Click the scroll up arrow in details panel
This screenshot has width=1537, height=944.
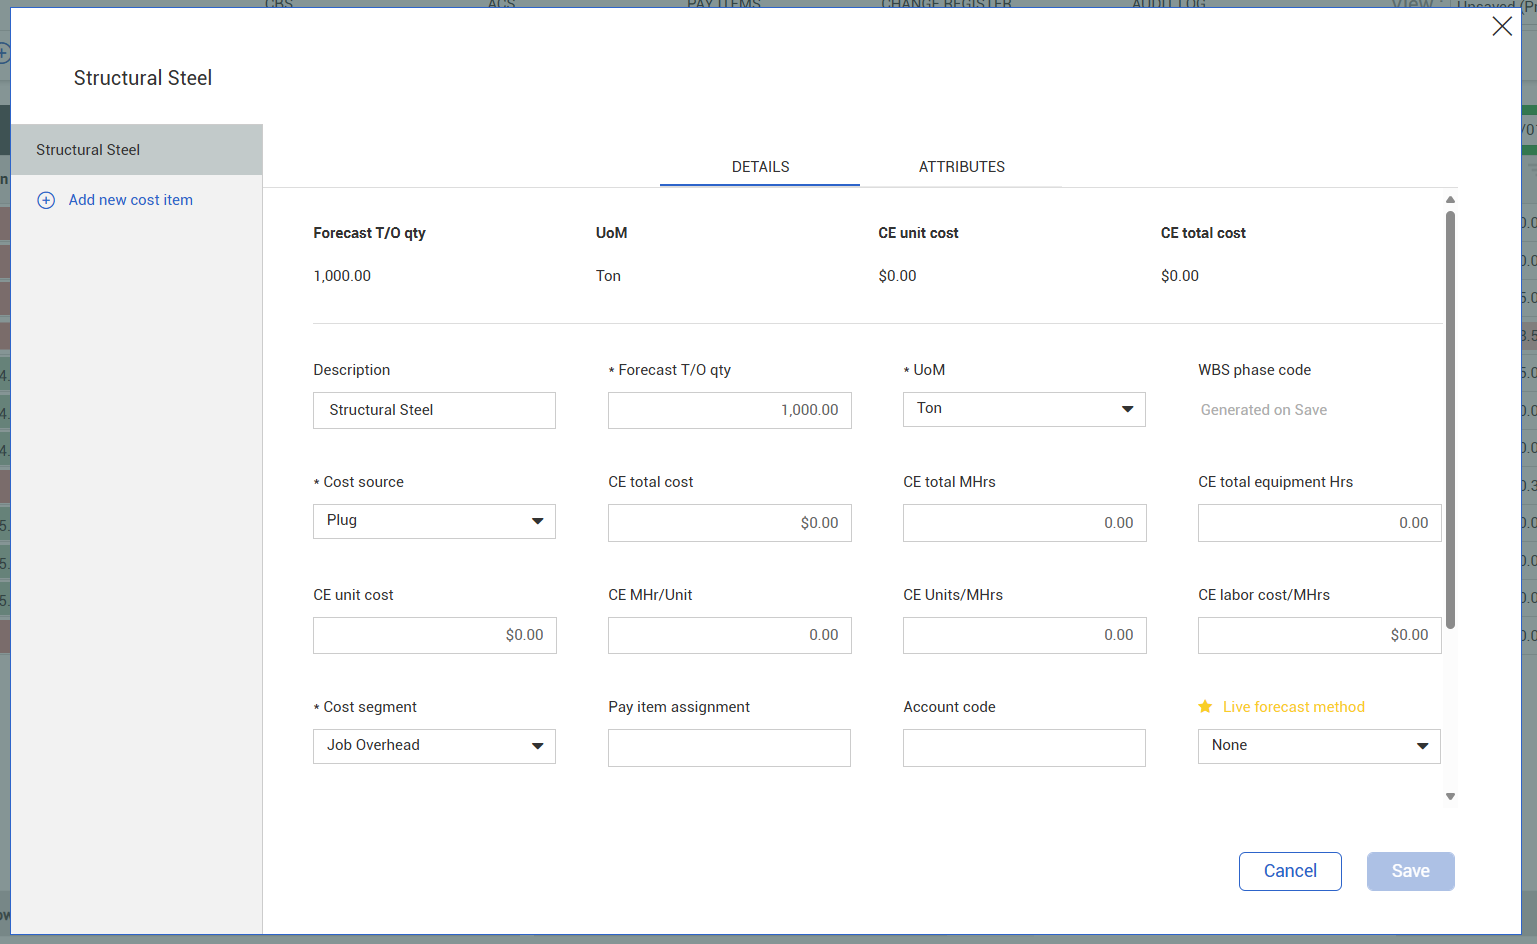[x=1450, y=200]
